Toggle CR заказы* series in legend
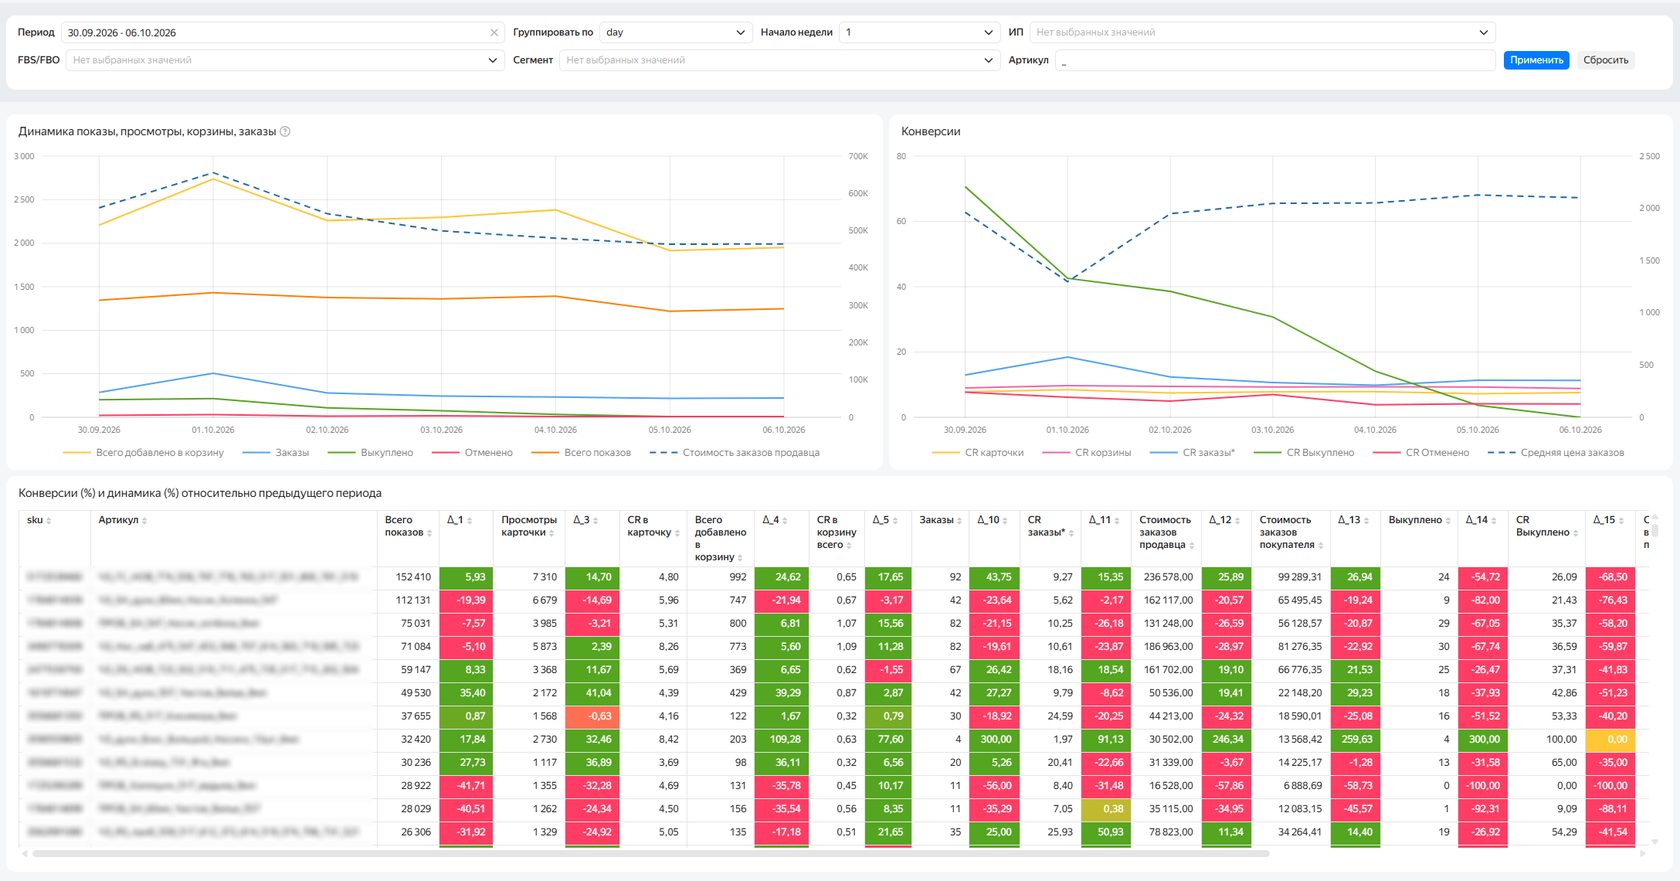 point(1193,453)
